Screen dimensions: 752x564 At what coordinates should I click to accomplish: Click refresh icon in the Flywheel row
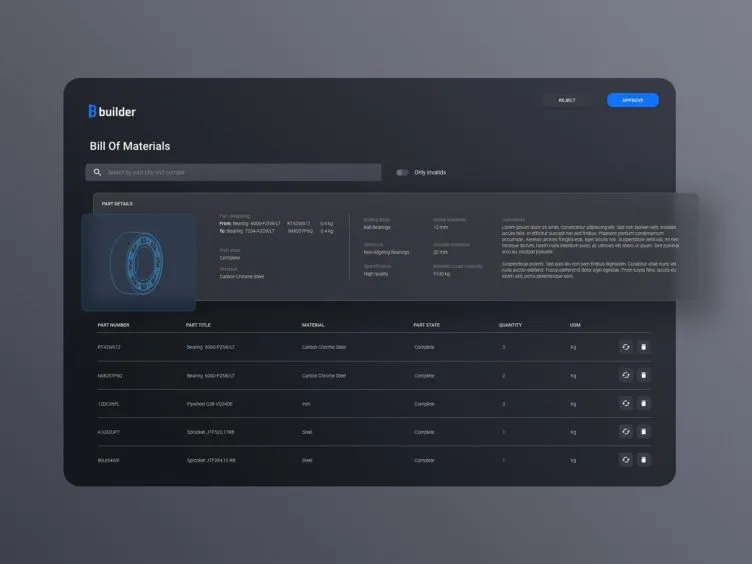coord(626,403)
